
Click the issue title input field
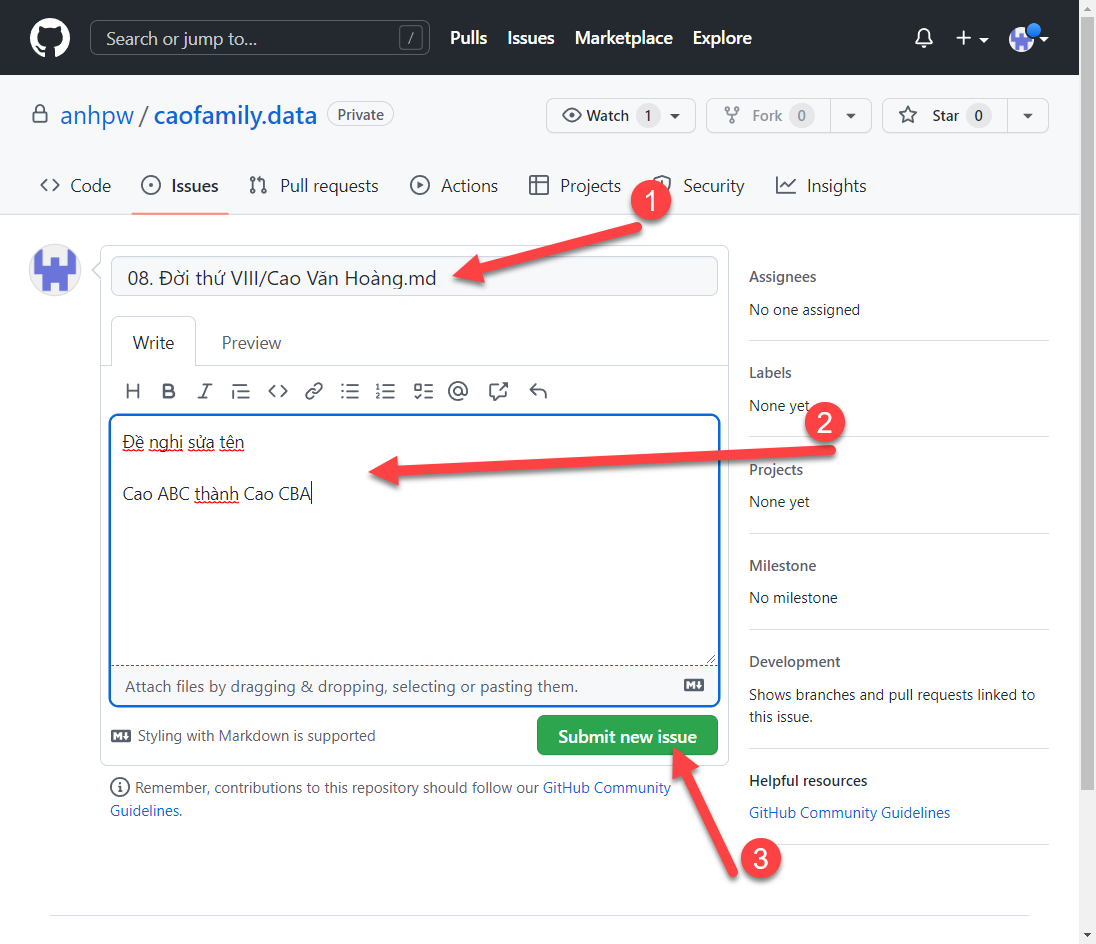414,277
